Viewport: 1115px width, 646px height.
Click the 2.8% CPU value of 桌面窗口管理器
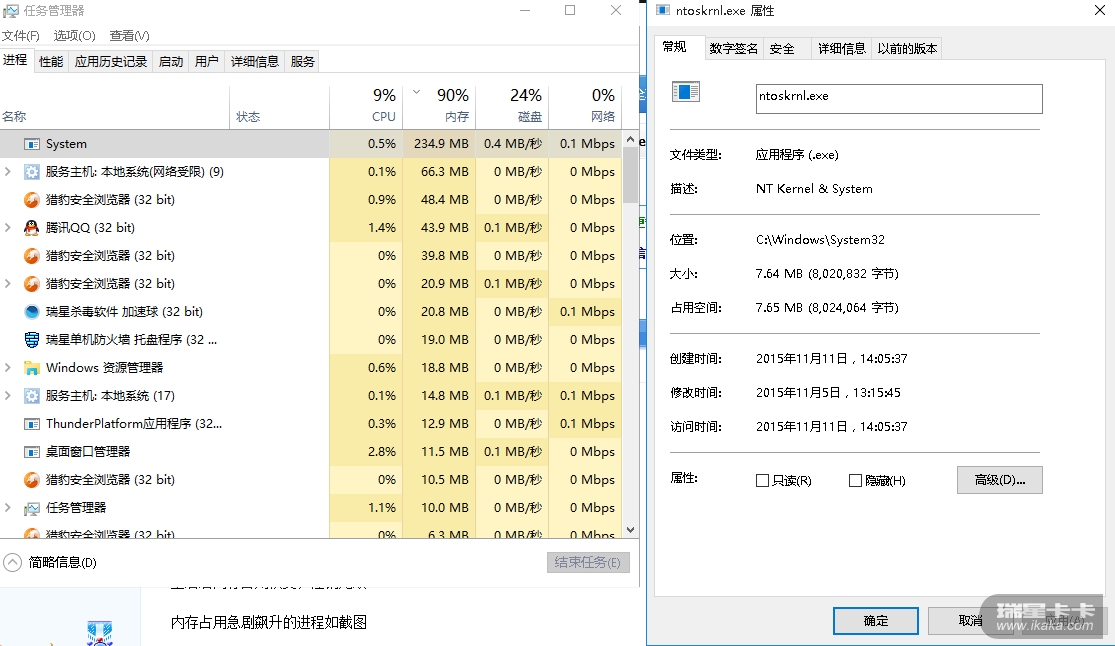[382, 452]
